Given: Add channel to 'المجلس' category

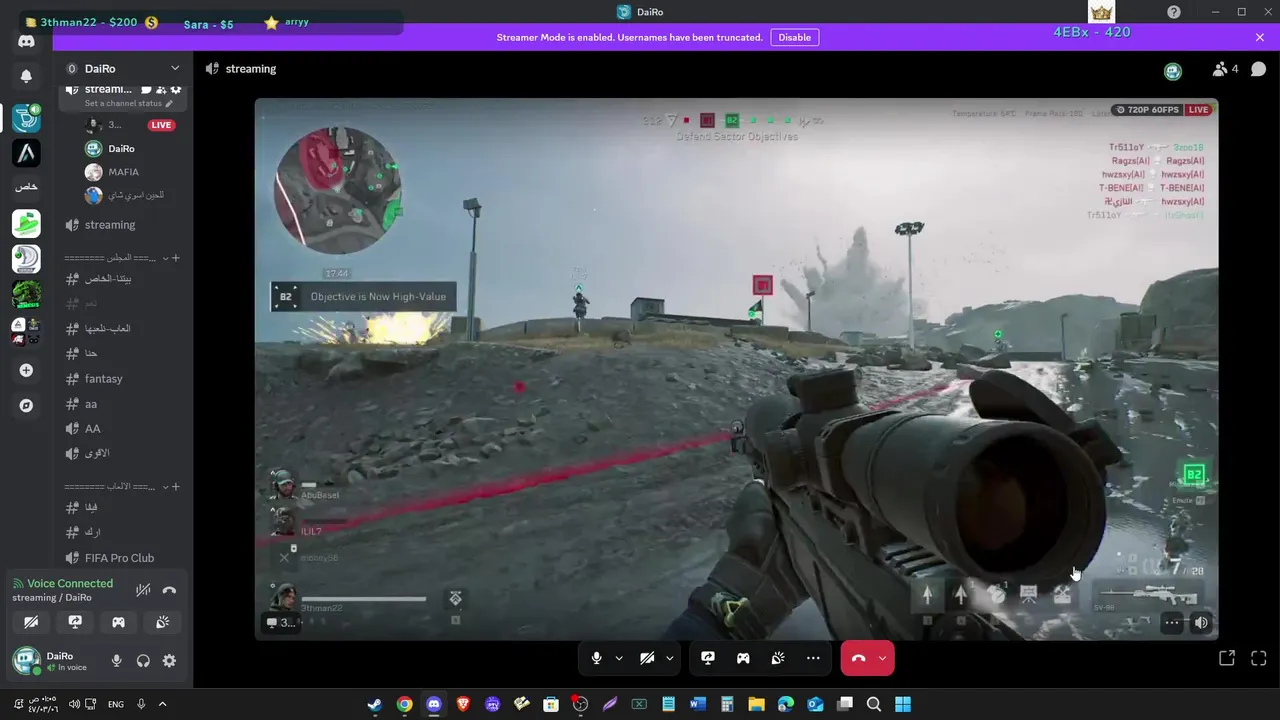Looking at the screenshot, I should (176, 258).
